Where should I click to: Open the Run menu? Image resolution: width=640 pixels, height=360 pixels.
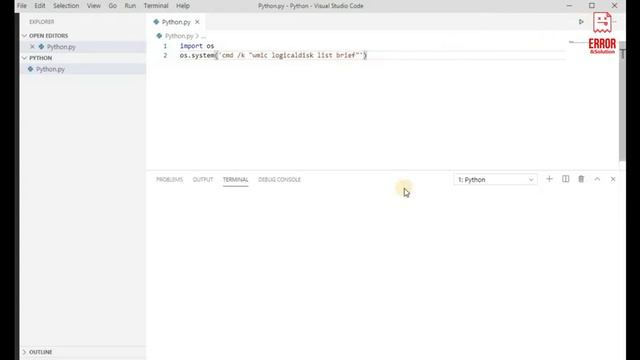coord(130,6)
